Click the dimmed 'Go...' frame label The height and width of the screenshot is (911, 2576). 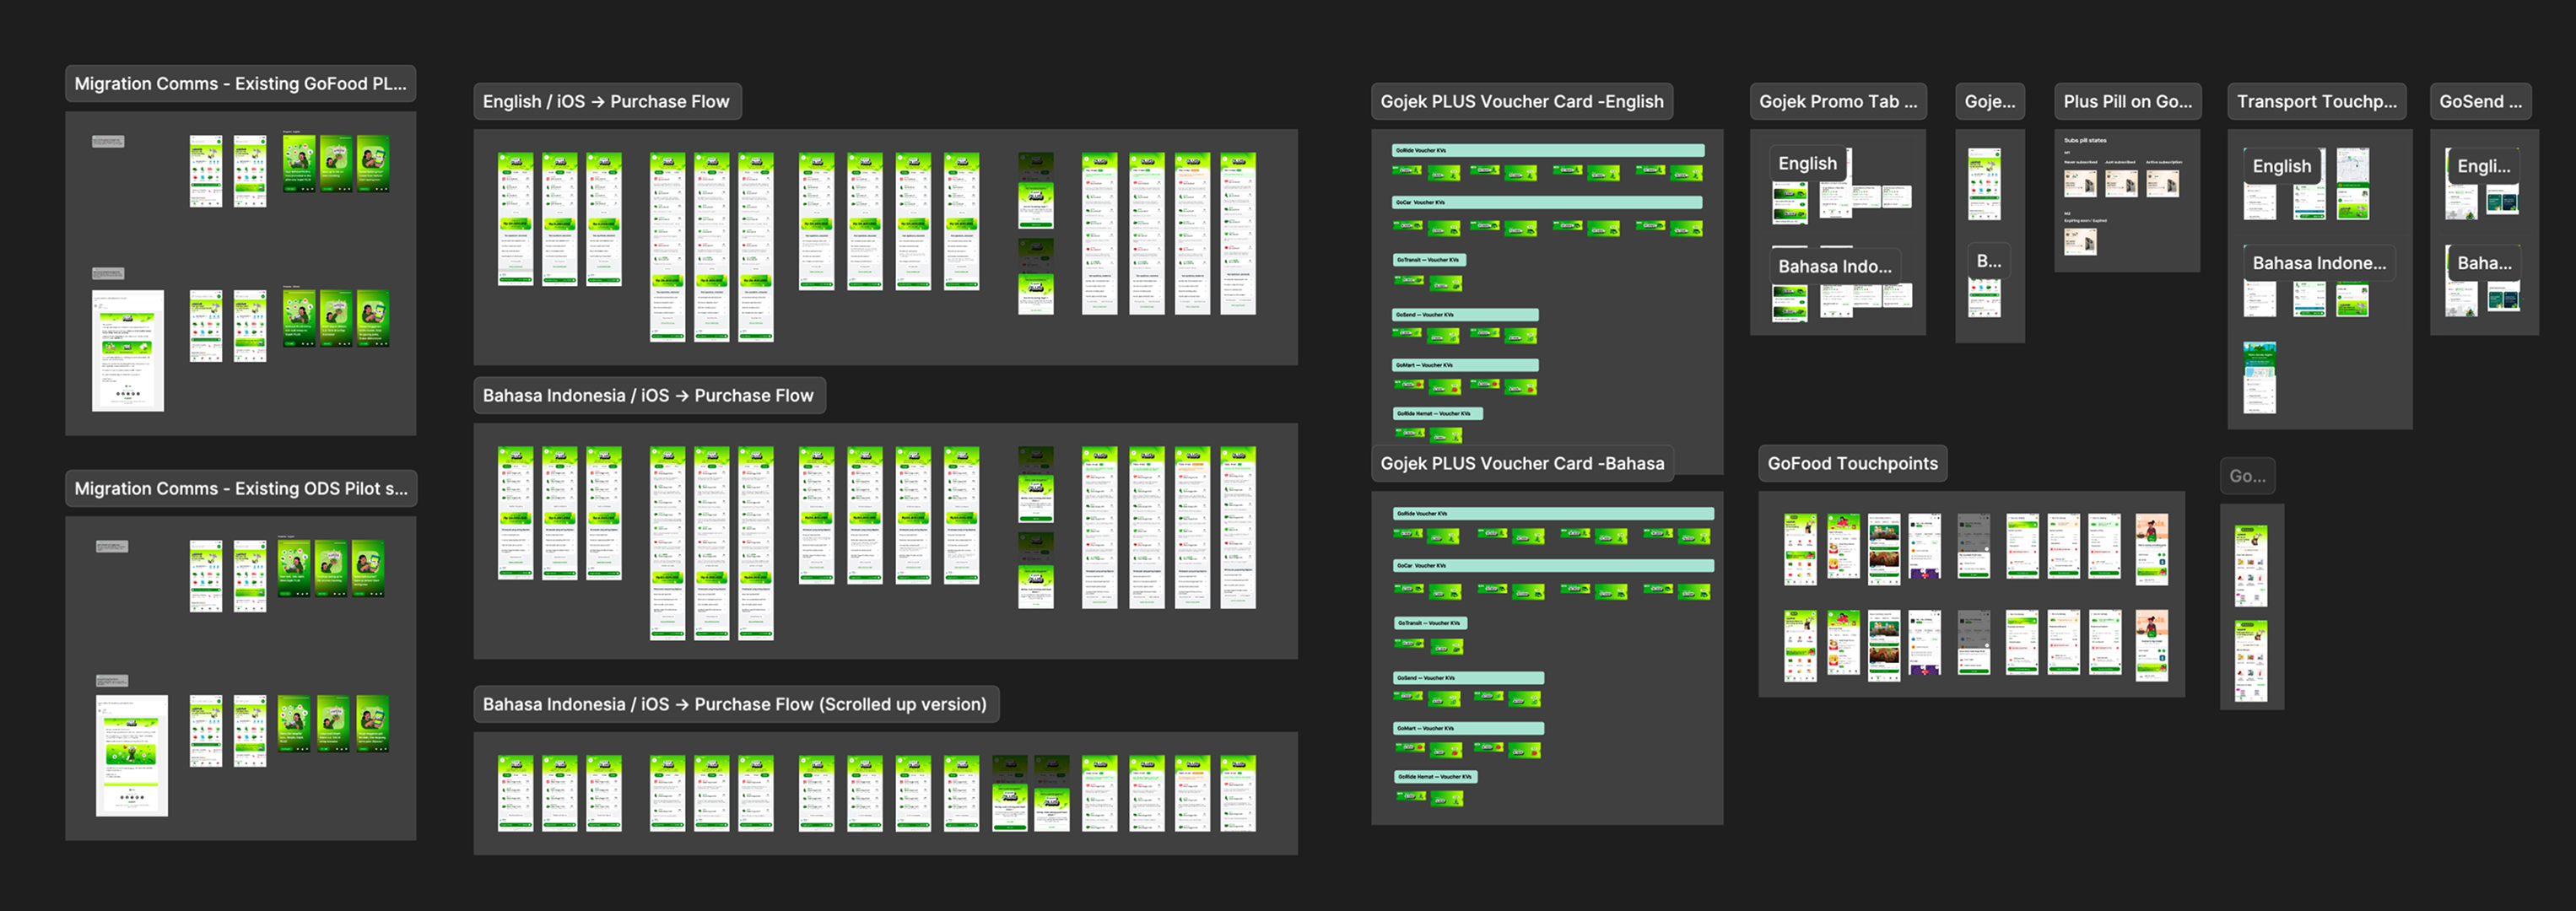point(2248,476)
